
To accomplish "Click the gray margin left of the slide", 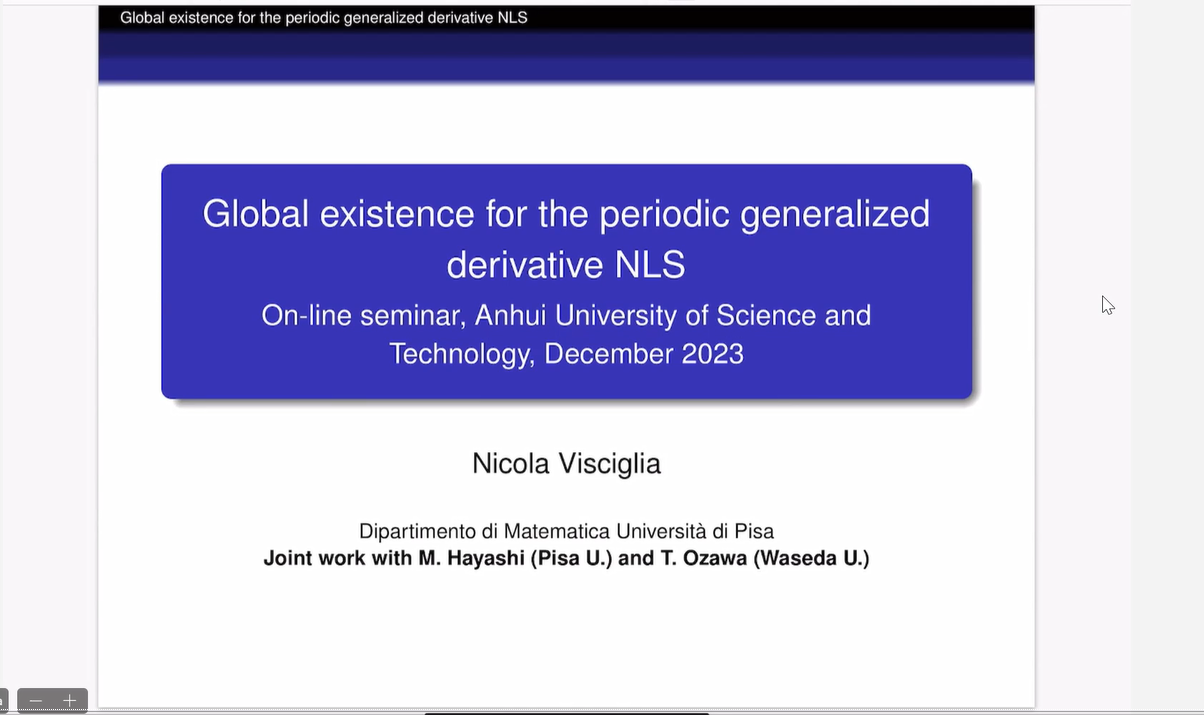I will pyautogui.click(x=48, y=350).
